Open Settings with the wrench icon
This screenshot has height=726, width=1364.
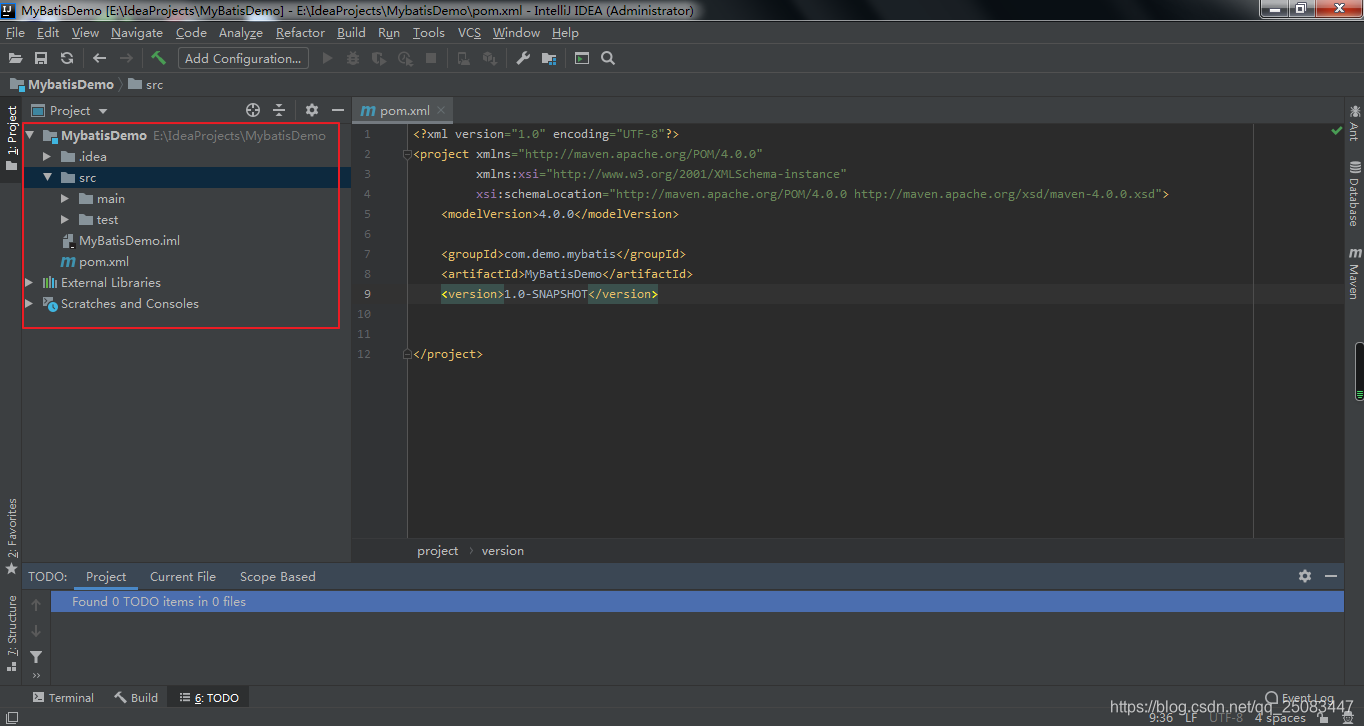[x=523, y=58]
